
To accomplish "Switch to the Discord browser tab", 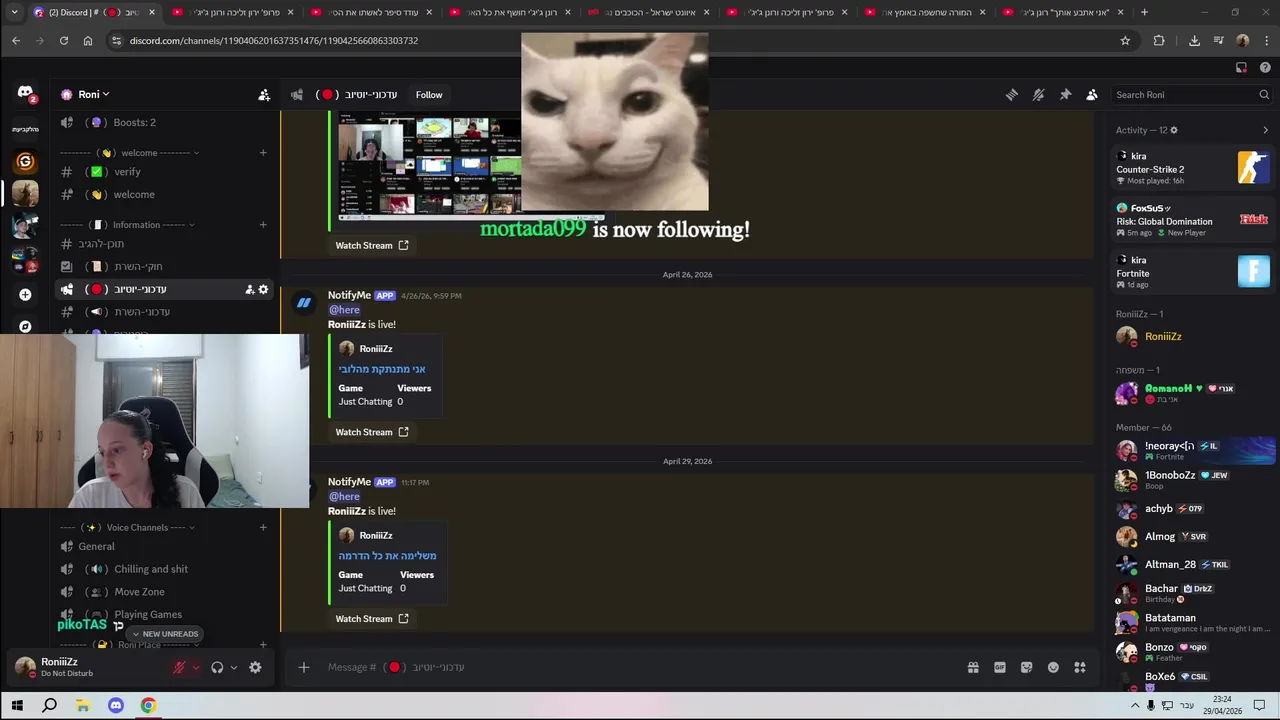I will click(93, 12).
